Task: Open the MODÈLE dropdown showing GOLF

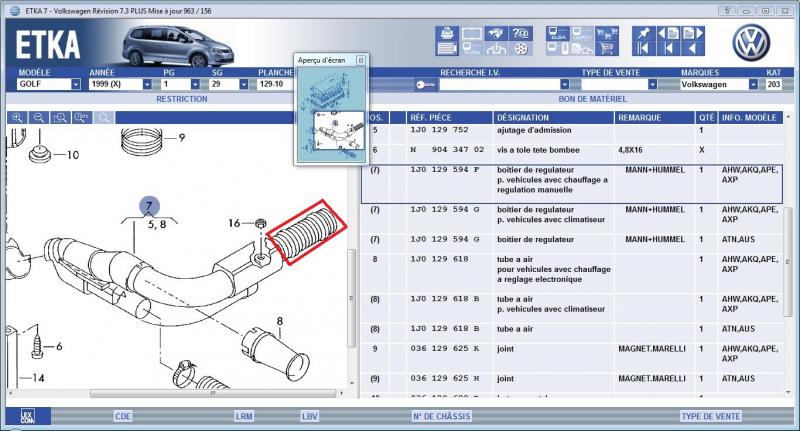Action: click(76, 84)
